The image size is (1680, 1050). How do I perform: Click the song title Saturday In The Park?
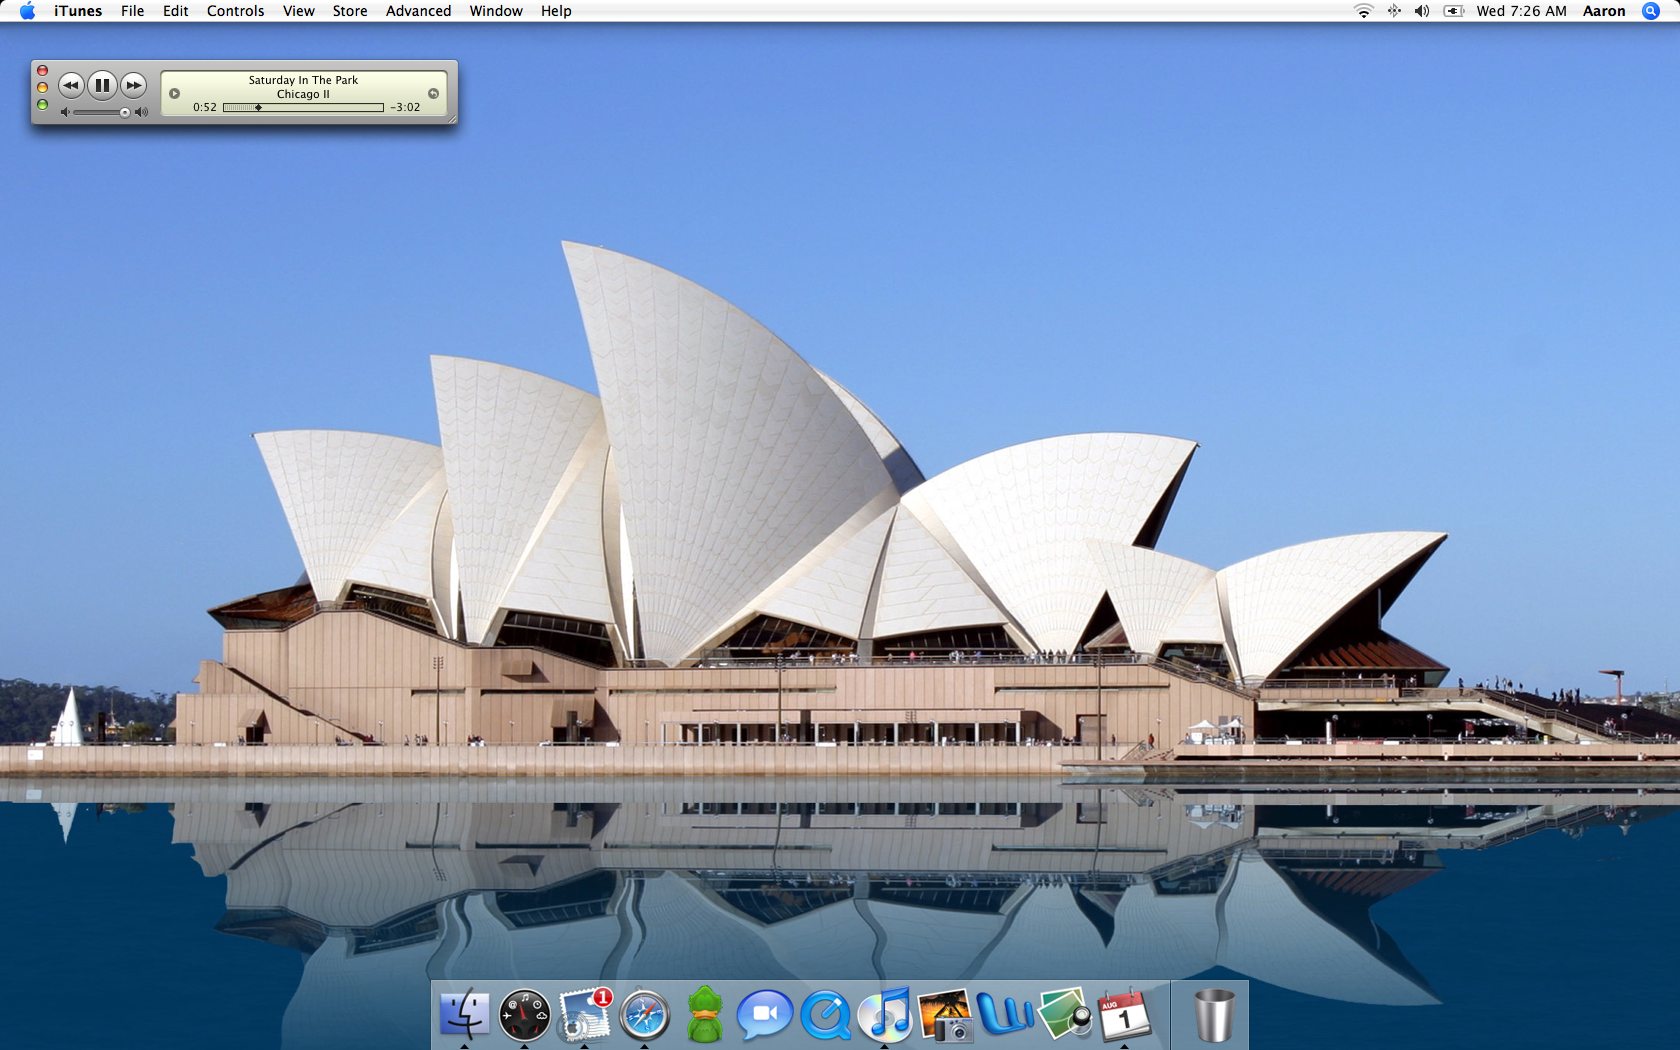coord(303,80)
